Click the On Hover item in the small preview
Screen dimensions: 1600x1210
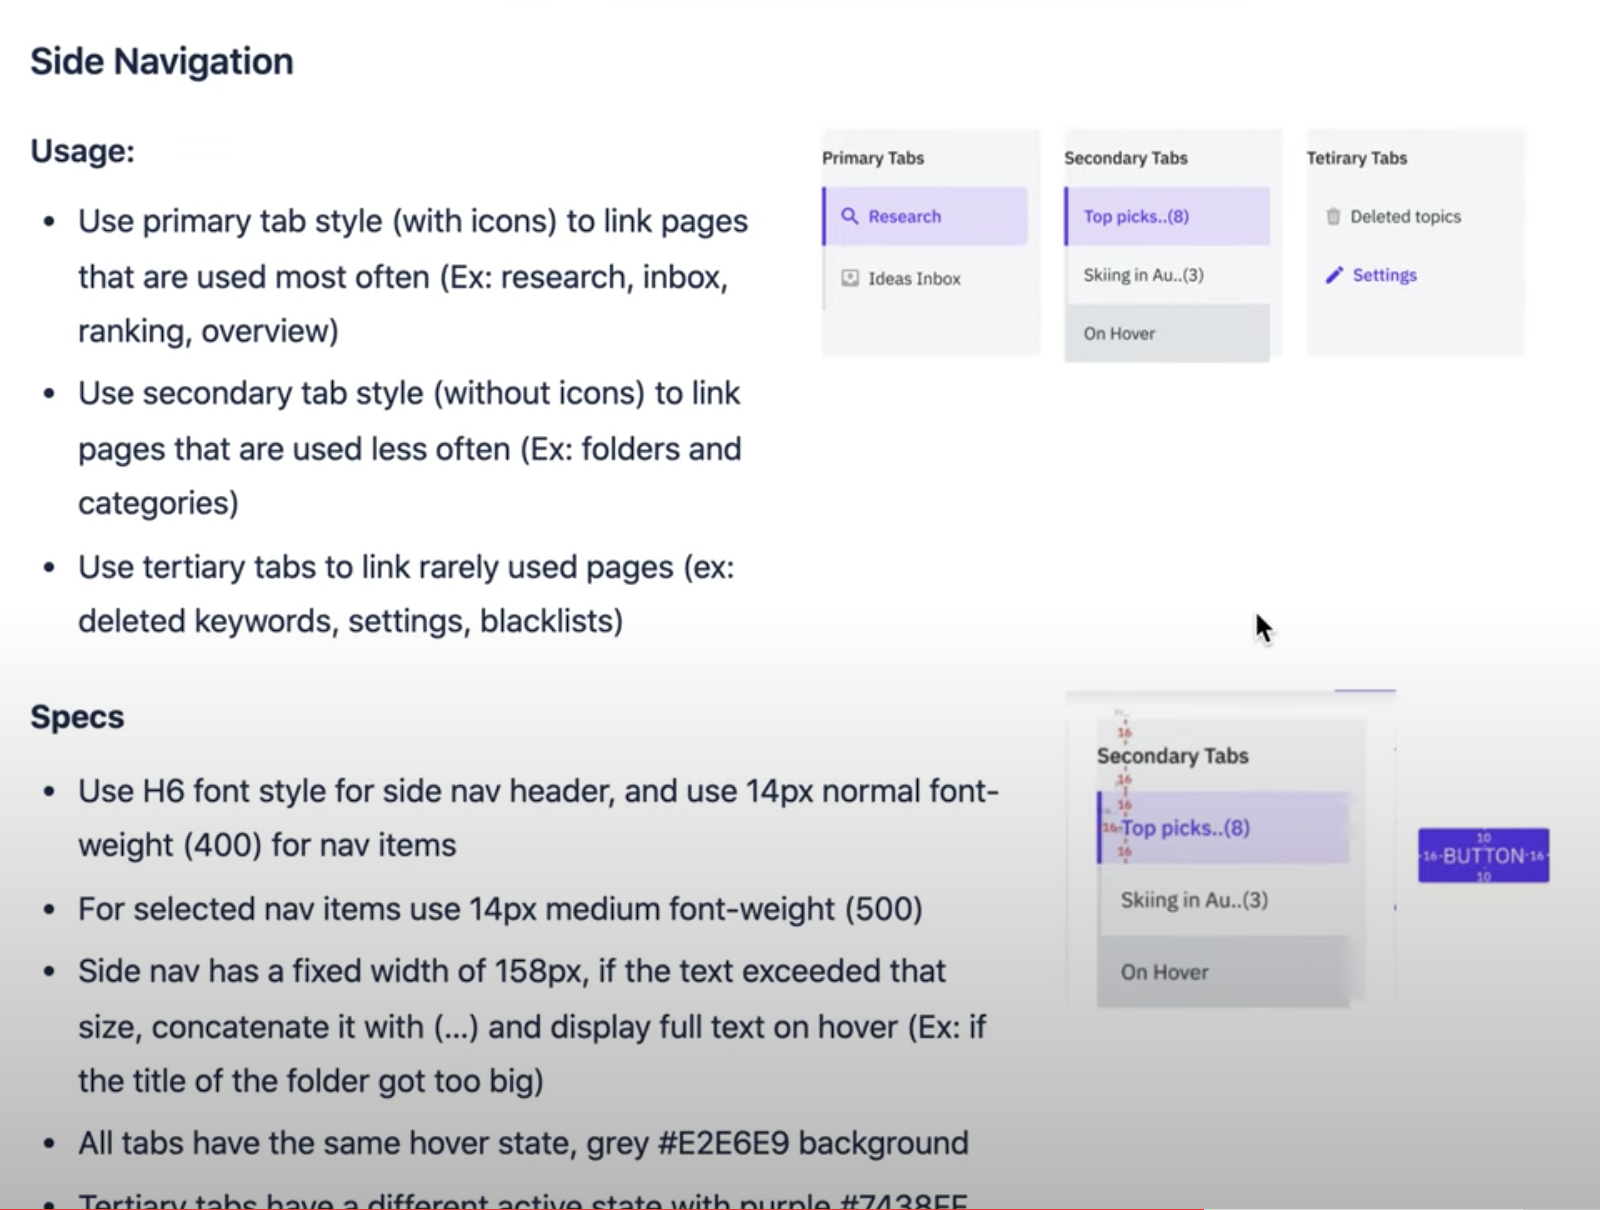(x=1119, y=333)
